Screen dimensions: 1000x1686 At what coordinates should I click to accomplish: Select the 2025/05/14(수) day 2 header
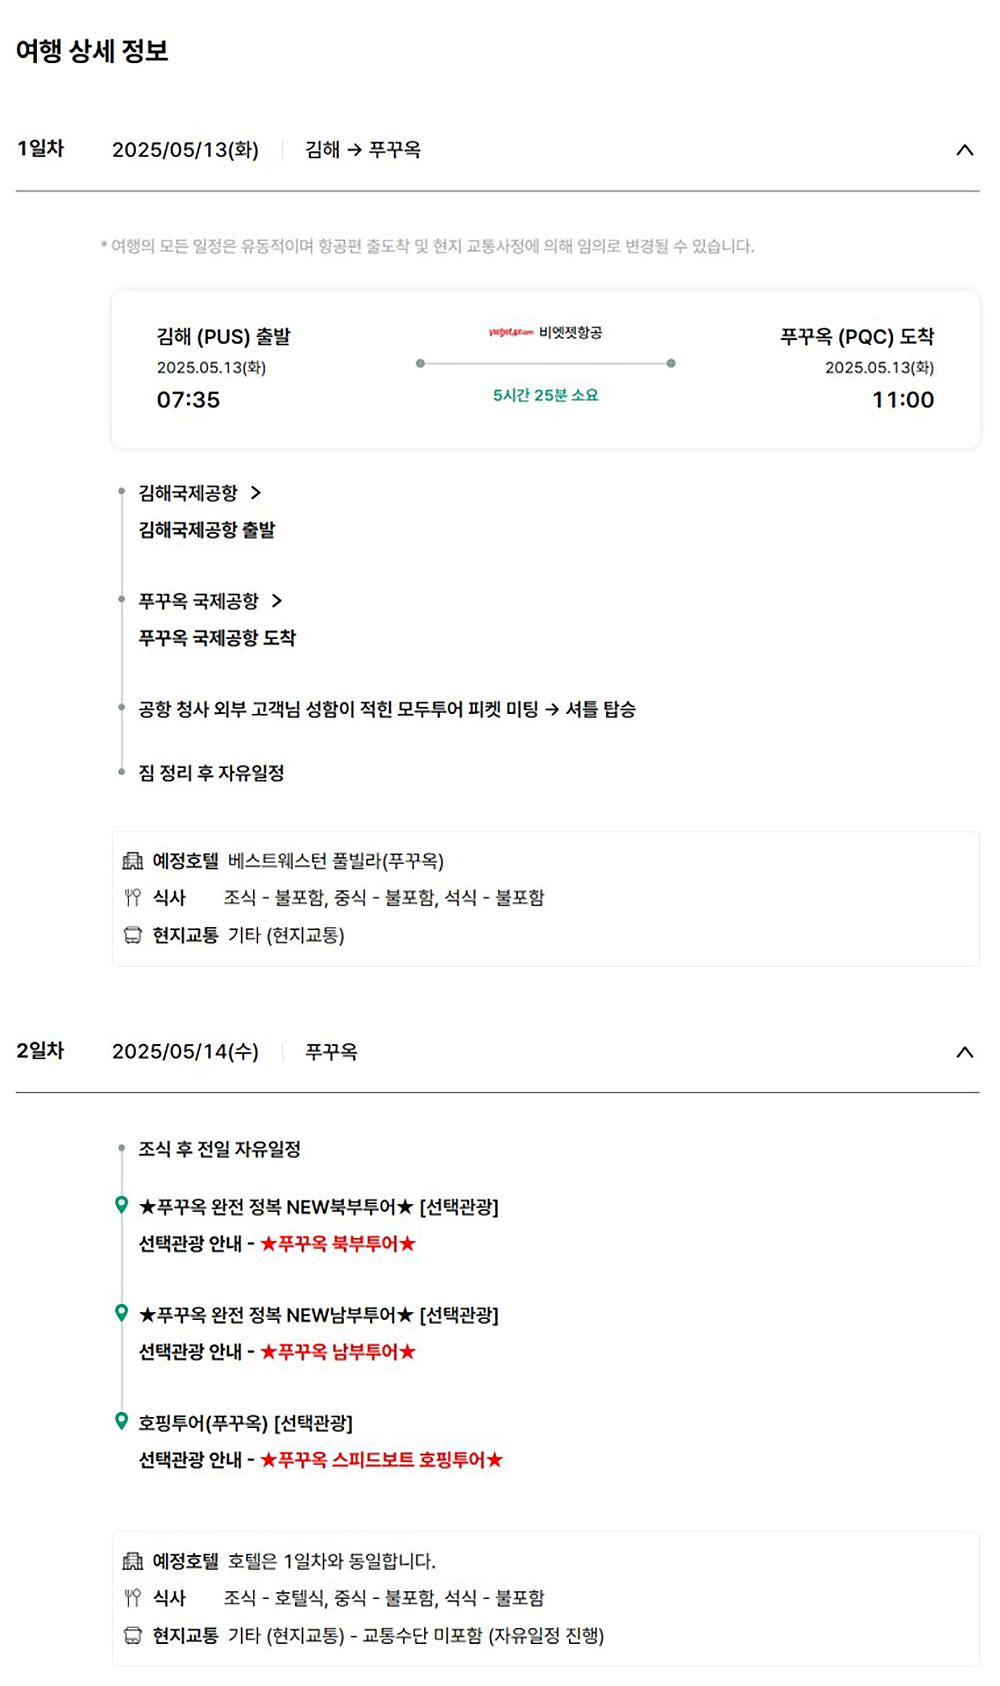[185, 1052]
